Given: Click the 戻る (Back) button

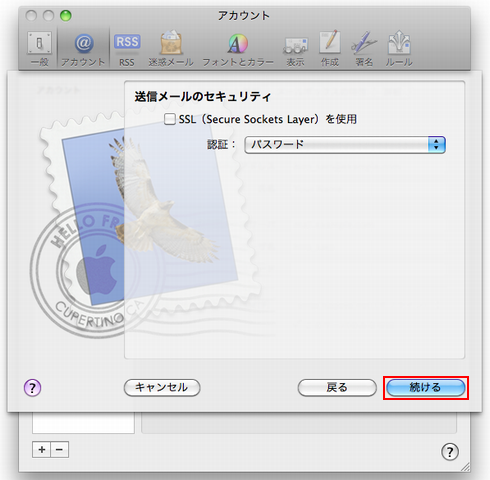Looking at the screenshot, I should 337,388.
